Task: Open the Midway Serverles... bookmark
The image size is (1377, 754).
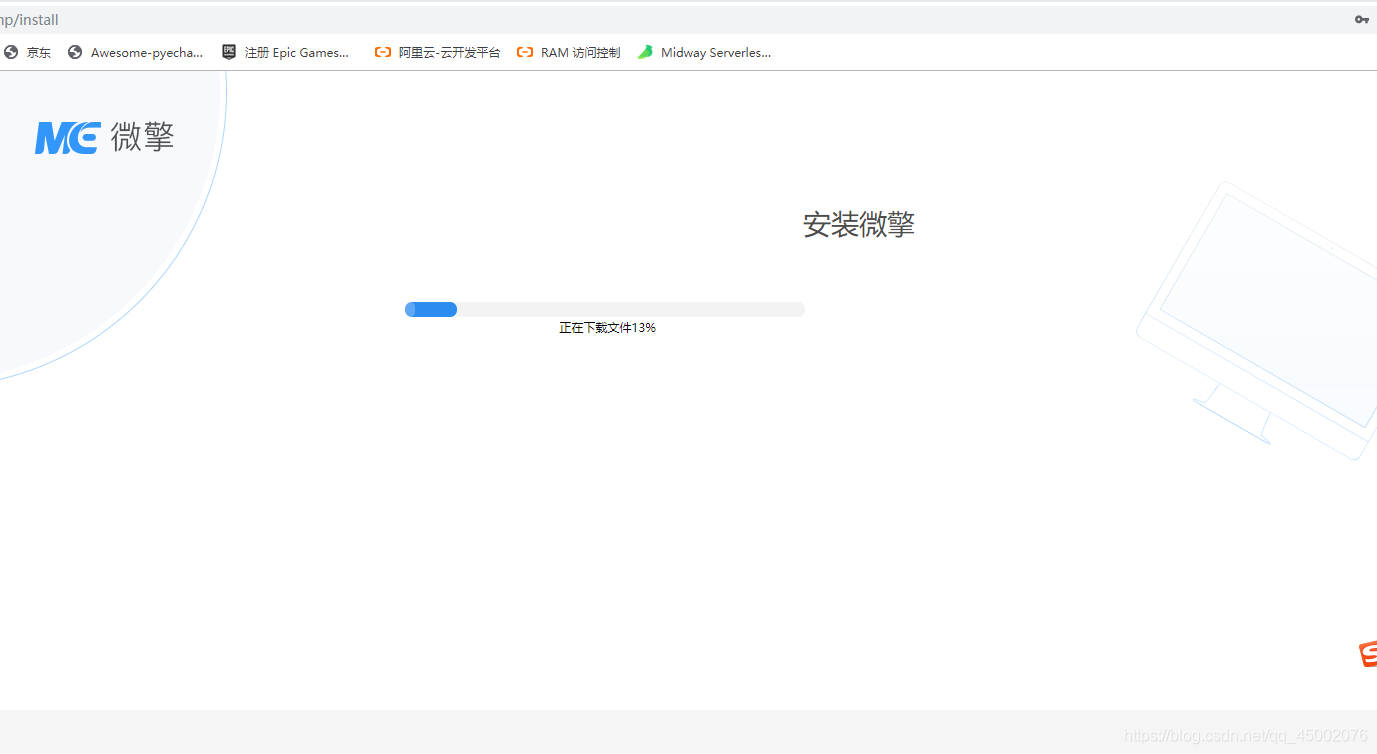Action: point(705,53)
